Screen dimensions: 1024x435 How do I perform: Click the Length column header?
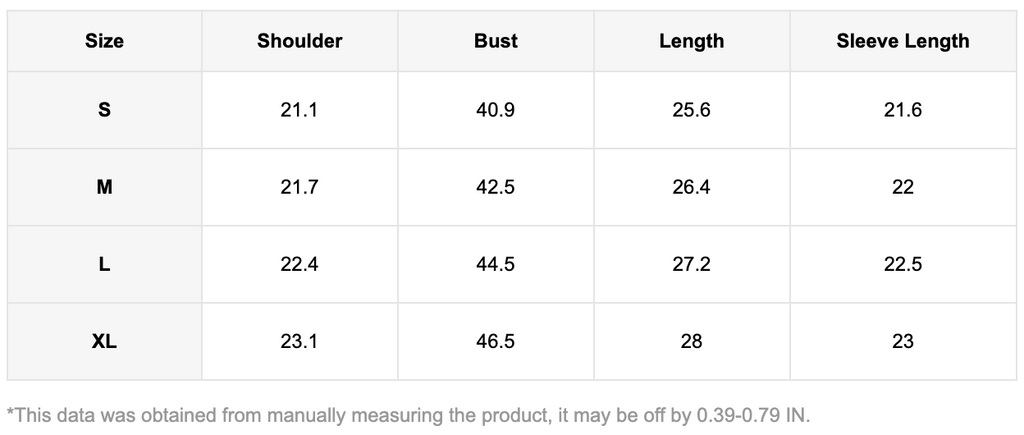pyautogui.click(x=691, y=41)
